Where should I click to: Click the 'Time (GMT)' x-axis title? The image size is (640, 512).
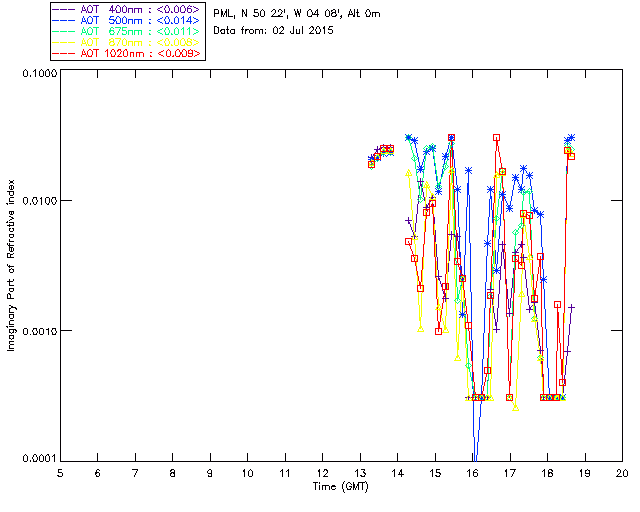point(340,486)
